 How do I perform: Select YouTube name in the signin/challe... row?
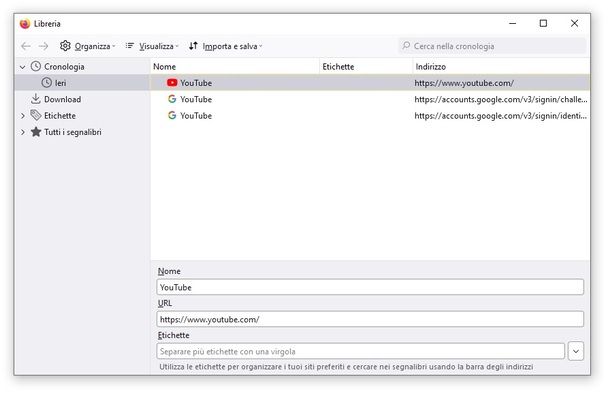pyautogui.click(x=196, y=99)
